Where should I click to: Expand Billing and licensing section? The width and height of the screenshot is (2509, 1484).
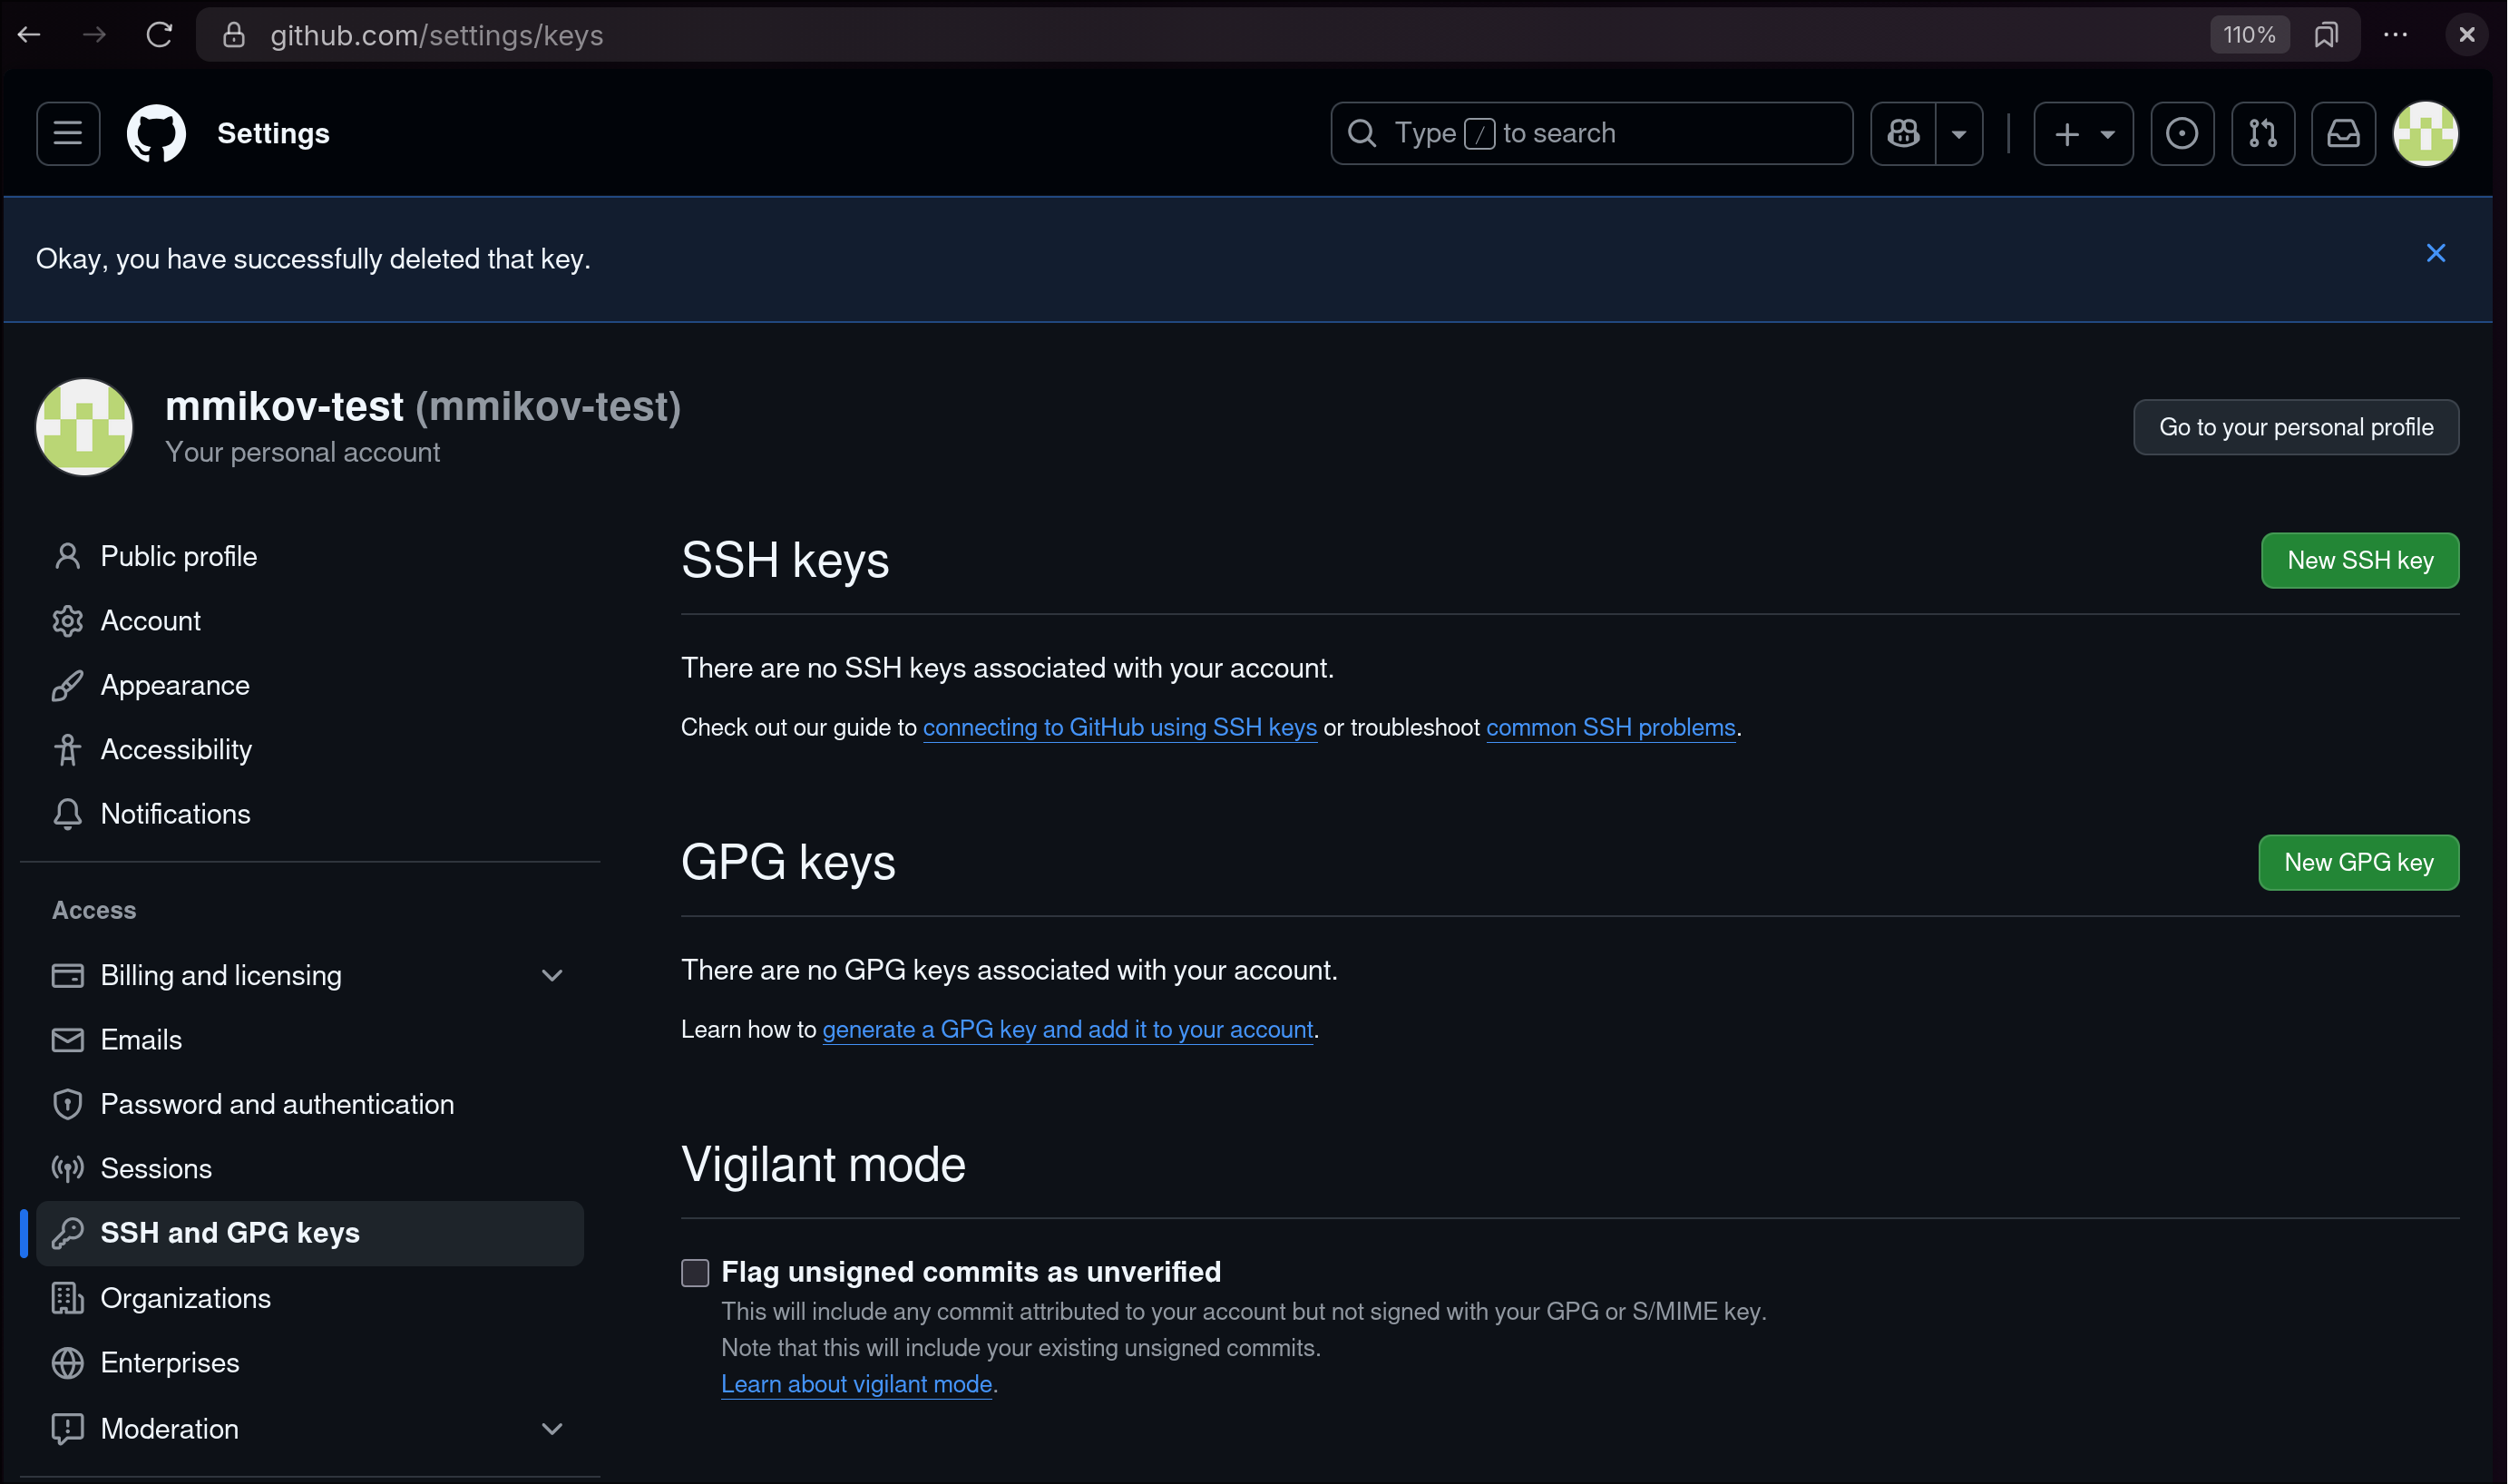click(x=552, y=975)
